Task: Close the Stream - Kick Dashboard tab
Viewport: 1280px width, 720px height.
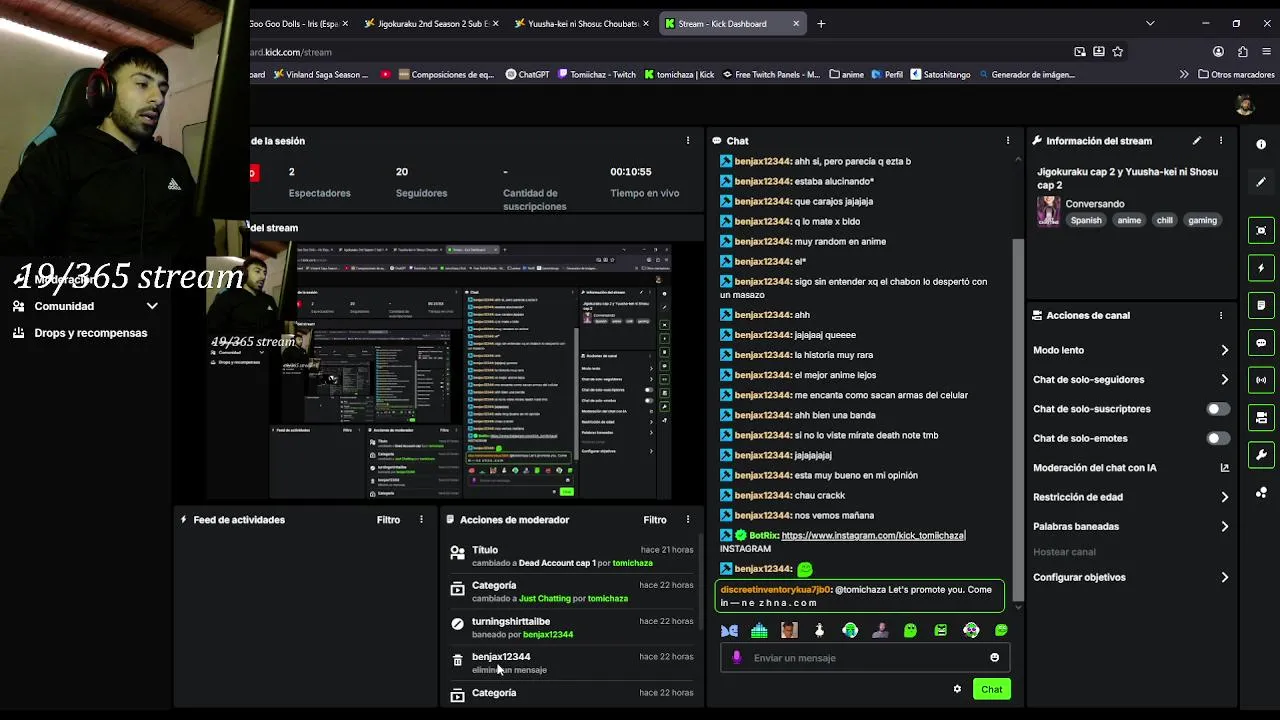Action: pos(796,24)
